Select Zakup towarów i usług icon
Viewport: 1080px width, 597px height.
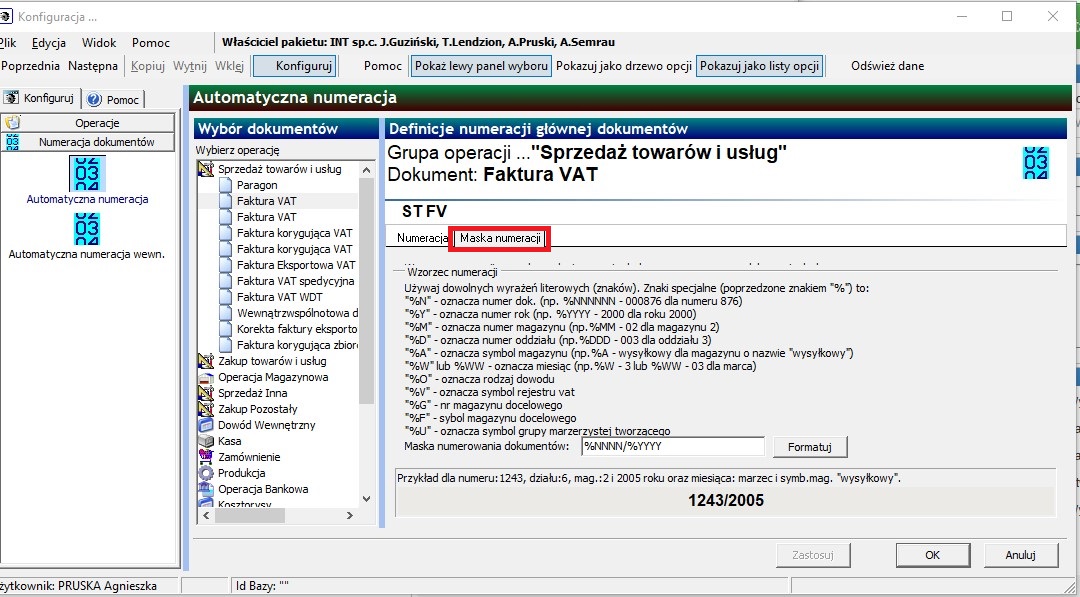tap(205, 361)
